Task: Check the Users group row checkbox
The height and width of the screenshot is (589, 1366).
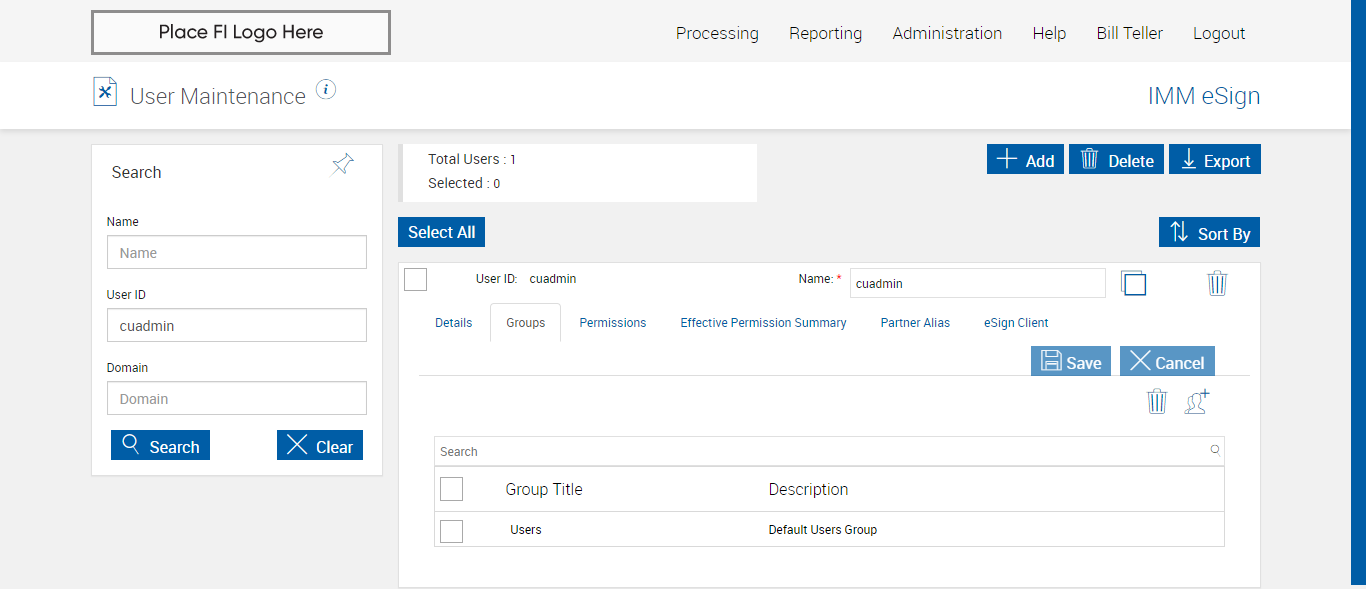Action: 452,531
